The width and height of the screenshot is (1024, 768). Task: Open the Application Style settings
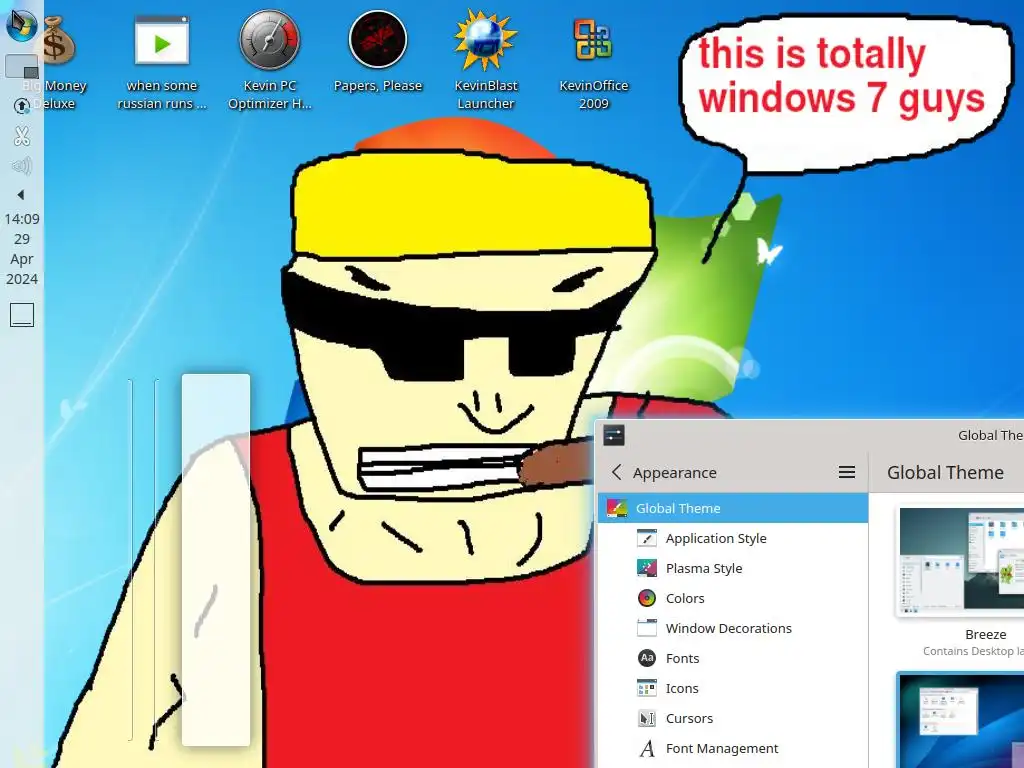pyautogui.click(x=733, y=538)
